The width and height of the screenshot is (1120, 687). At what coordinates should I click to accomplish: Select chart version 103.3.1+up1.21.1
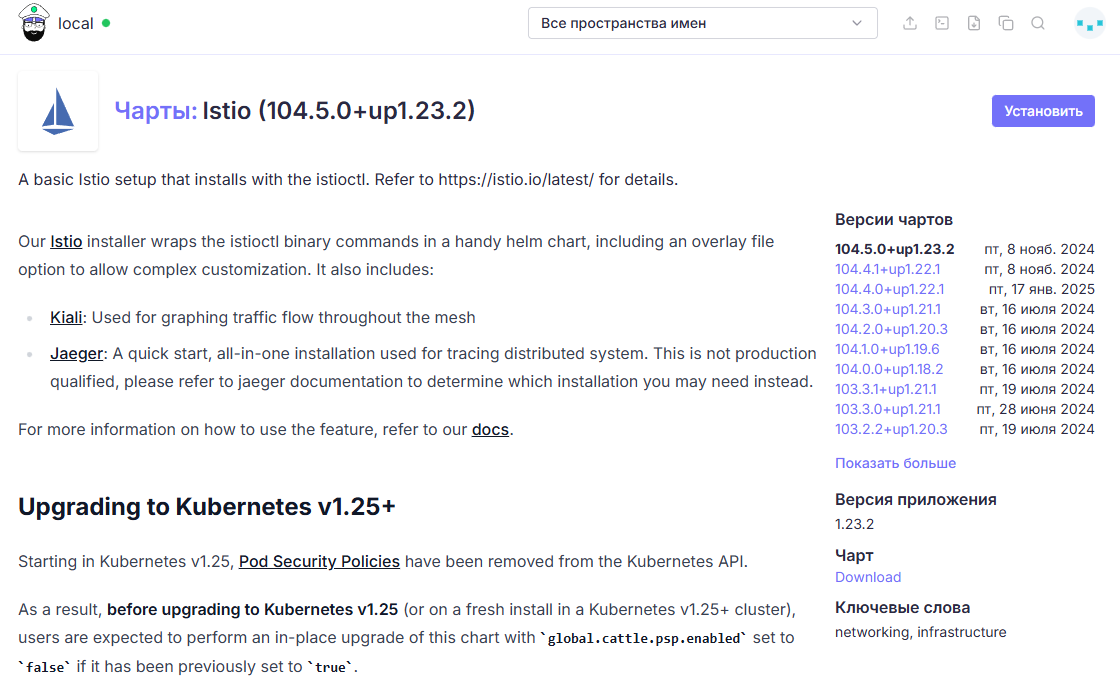click(x=886, y=389)
